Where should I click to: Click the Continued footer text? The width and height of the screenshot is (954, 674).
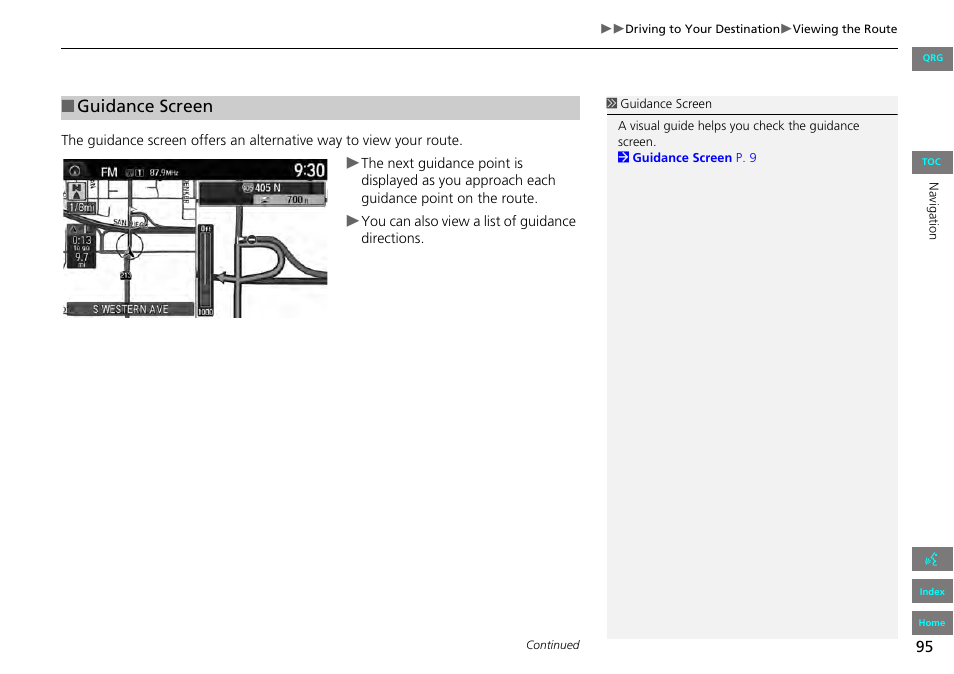[552, 645]
